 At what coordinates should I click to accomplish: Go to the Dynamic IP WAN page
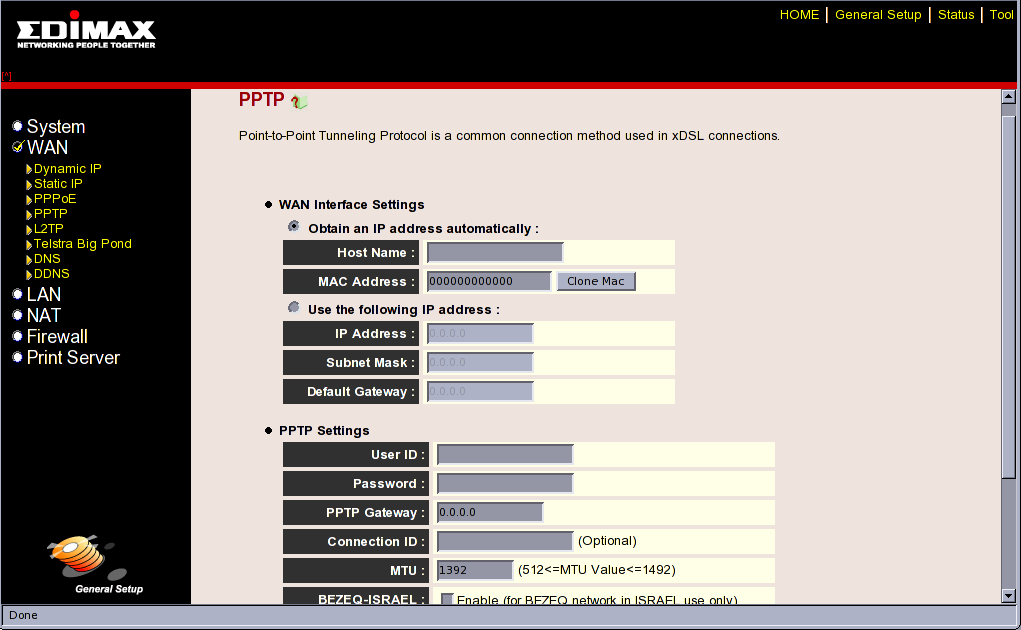[68, 169]
